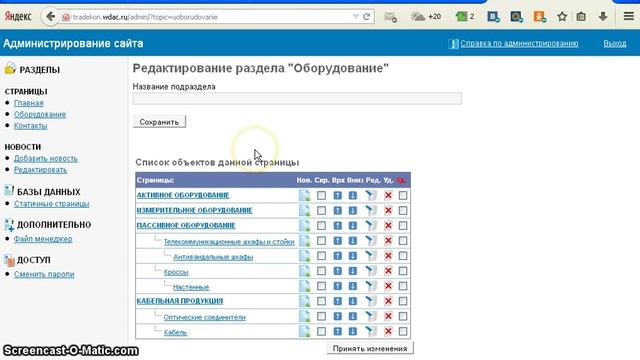Toggle hide checkbox for КАБЕЛЬНАЯ ПРОДУКЦИЯ
This screenshot has height=360, width=640.
321,301
